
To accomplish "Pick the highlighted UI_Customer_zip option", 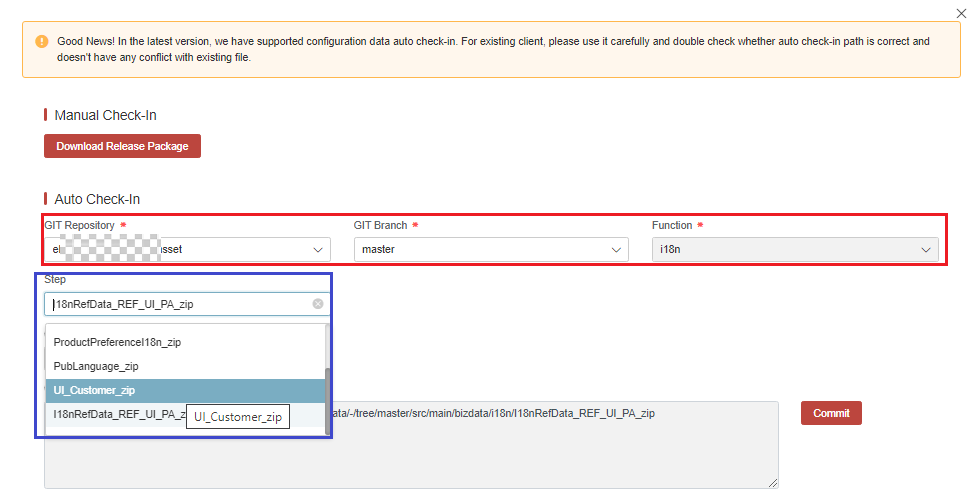I will tap(94, 390).
